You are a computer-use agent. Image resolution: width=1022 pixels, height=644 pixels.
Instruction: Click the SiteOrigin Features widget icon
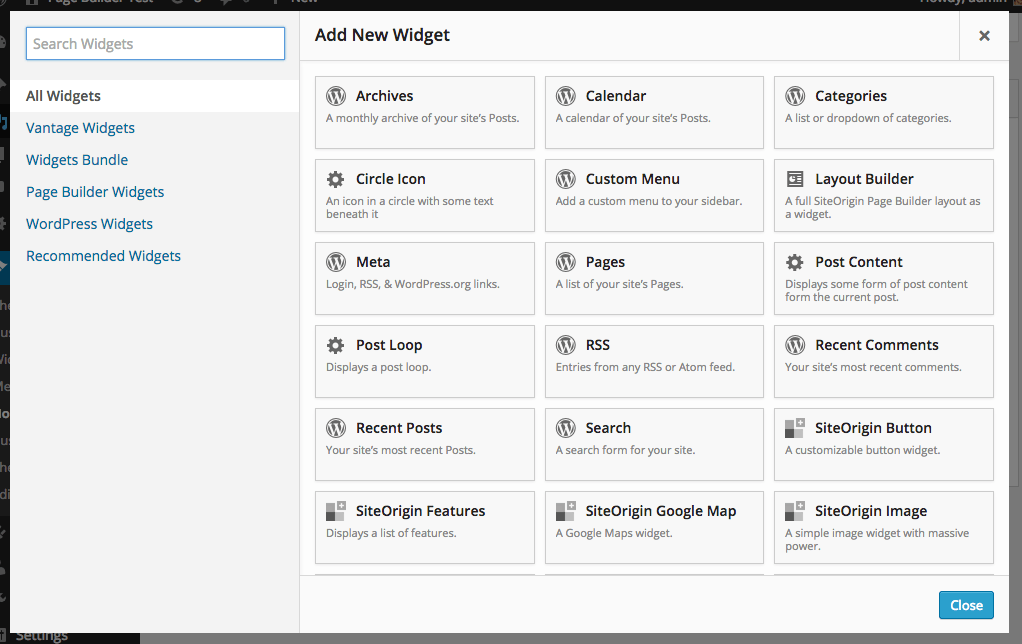336,511
